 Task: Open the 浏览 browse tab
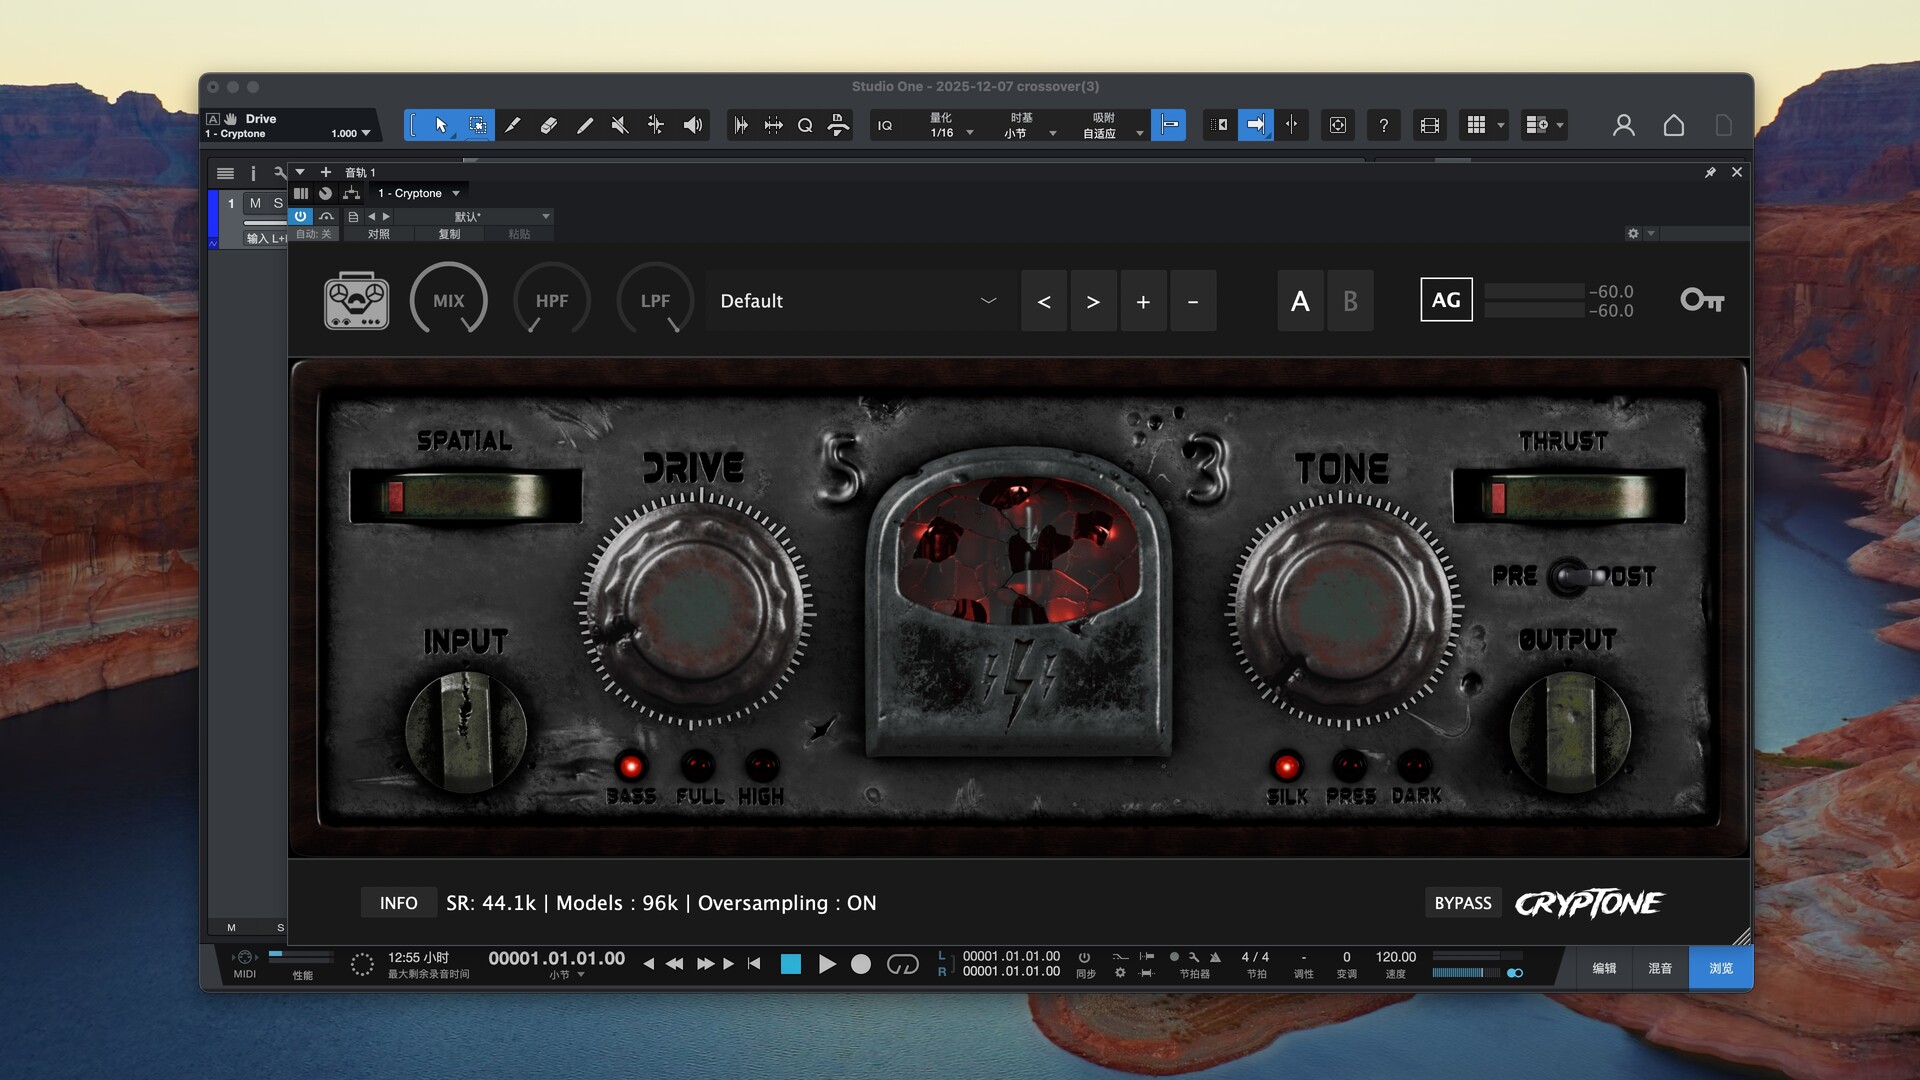coord(1720,968)
